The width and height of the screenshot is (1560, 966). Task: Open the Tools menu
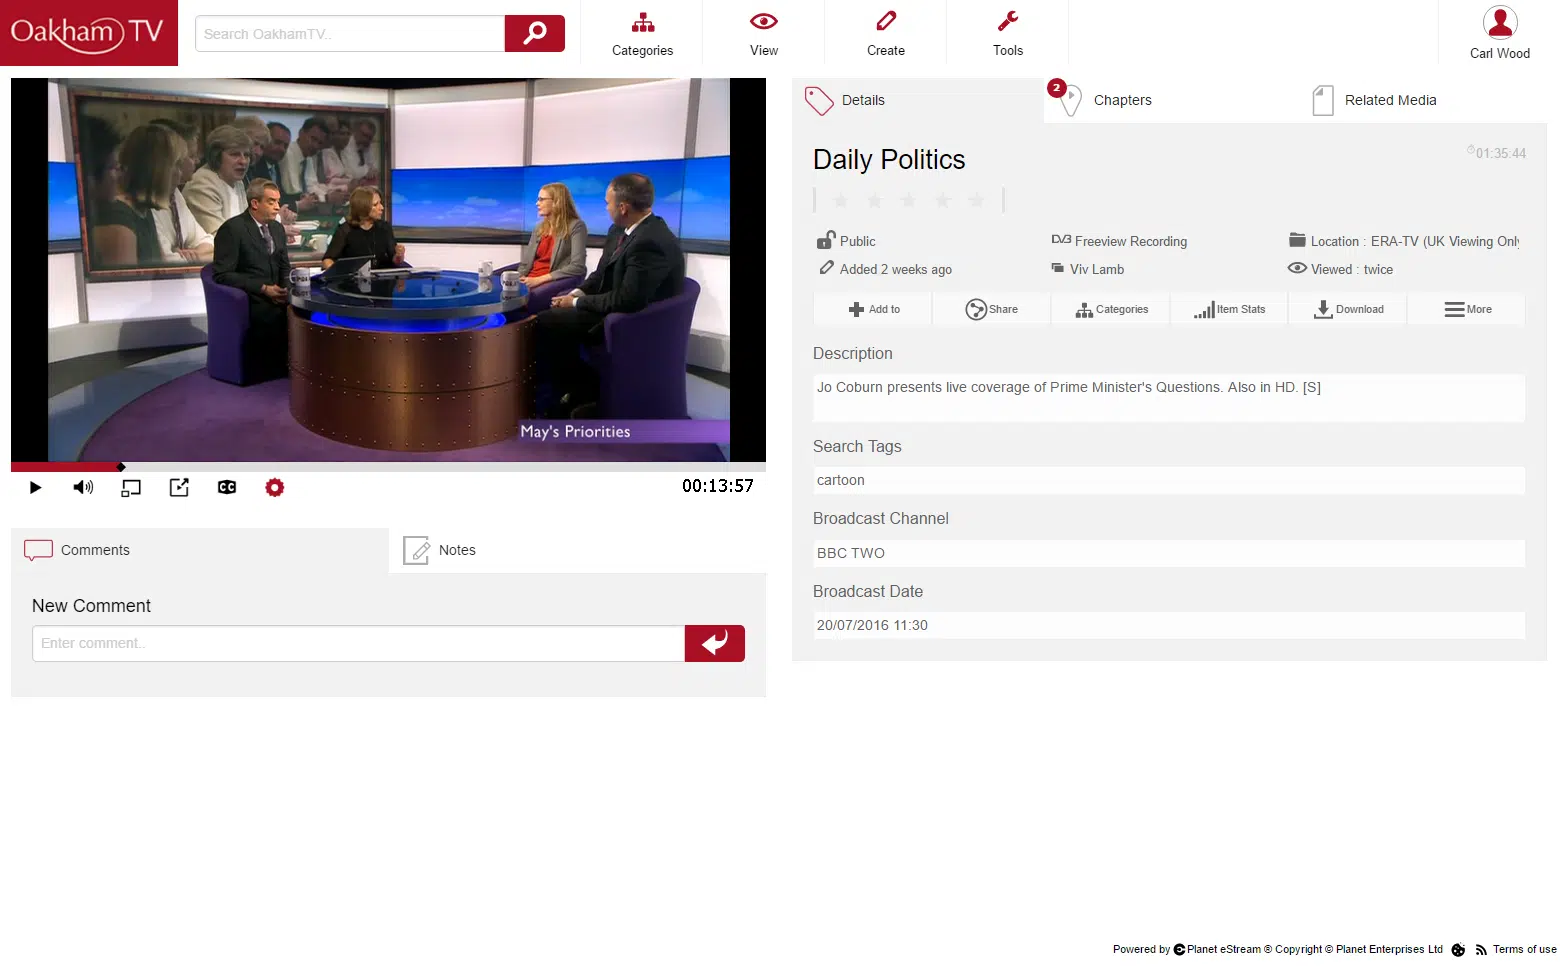click(x=1008, y=33)
